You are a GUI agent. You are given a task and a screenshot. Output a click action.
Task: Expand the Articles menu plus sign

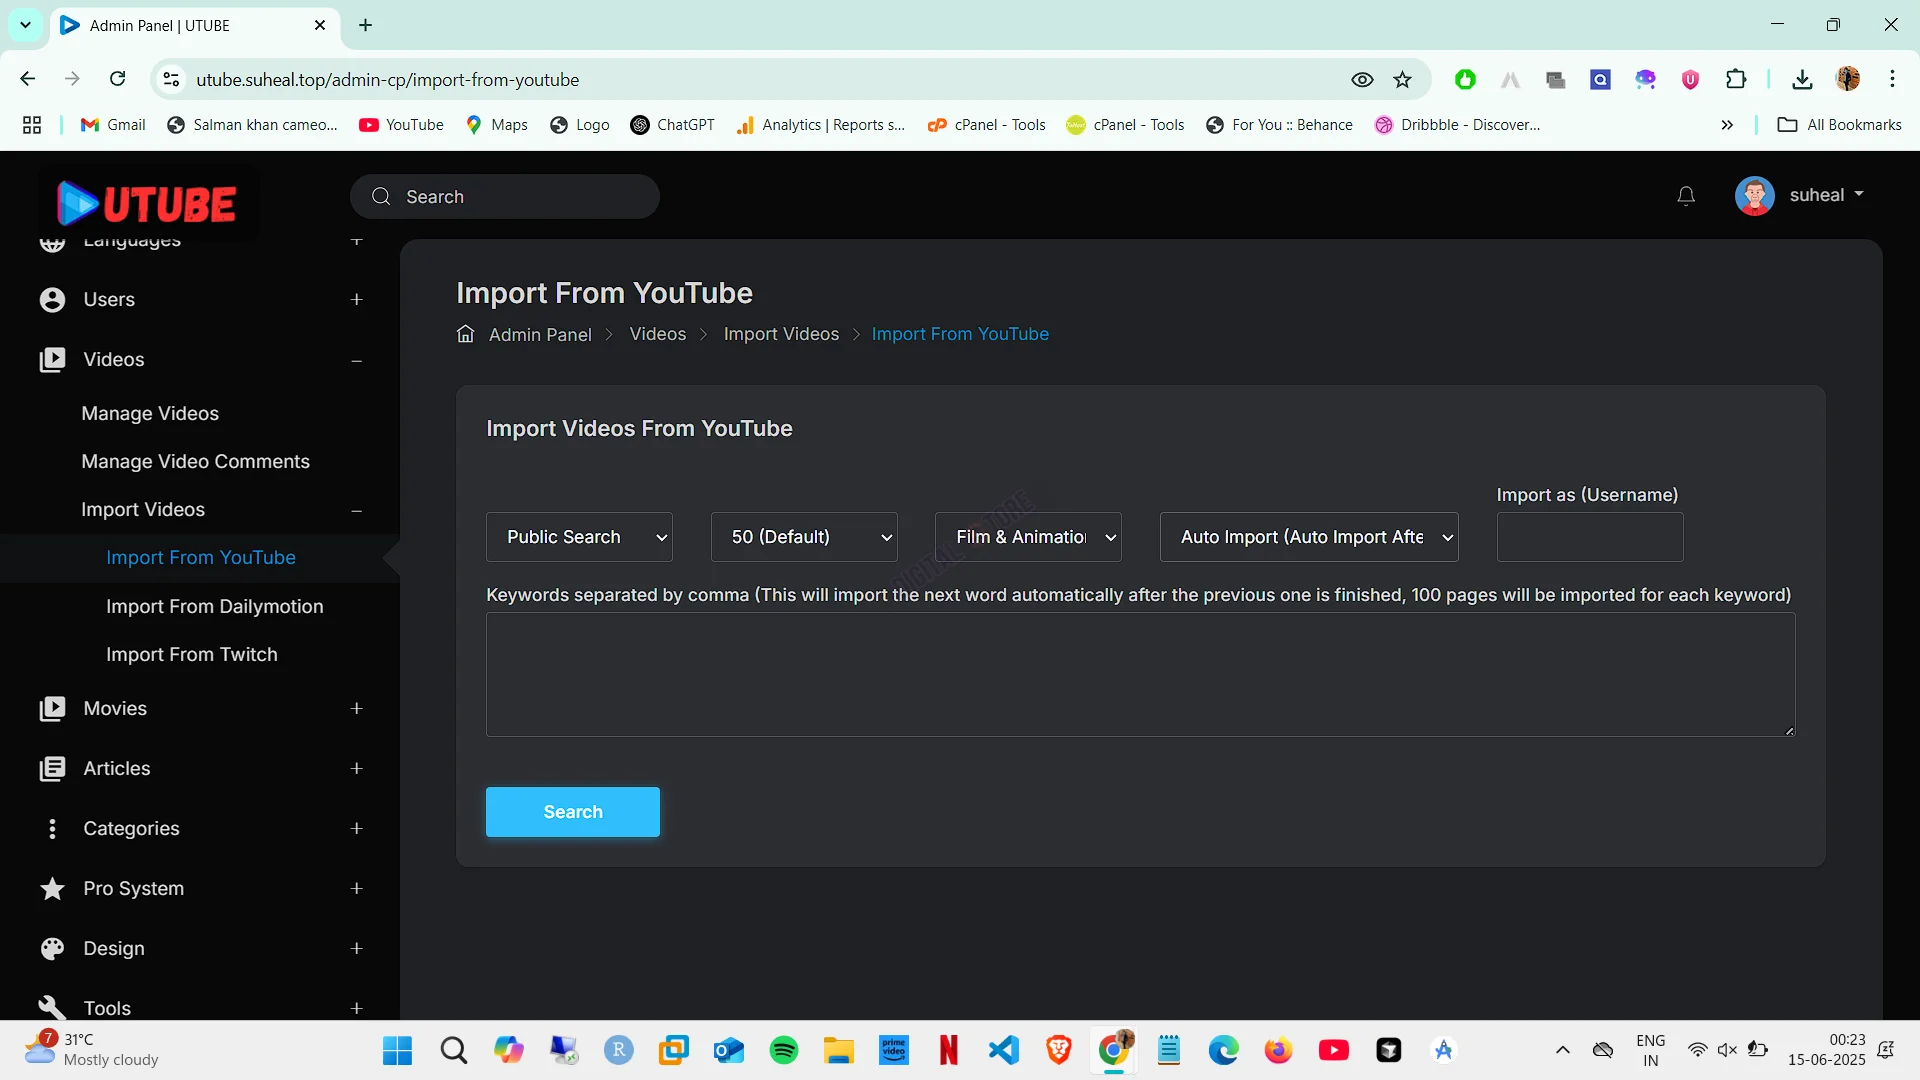click(357, 769)
